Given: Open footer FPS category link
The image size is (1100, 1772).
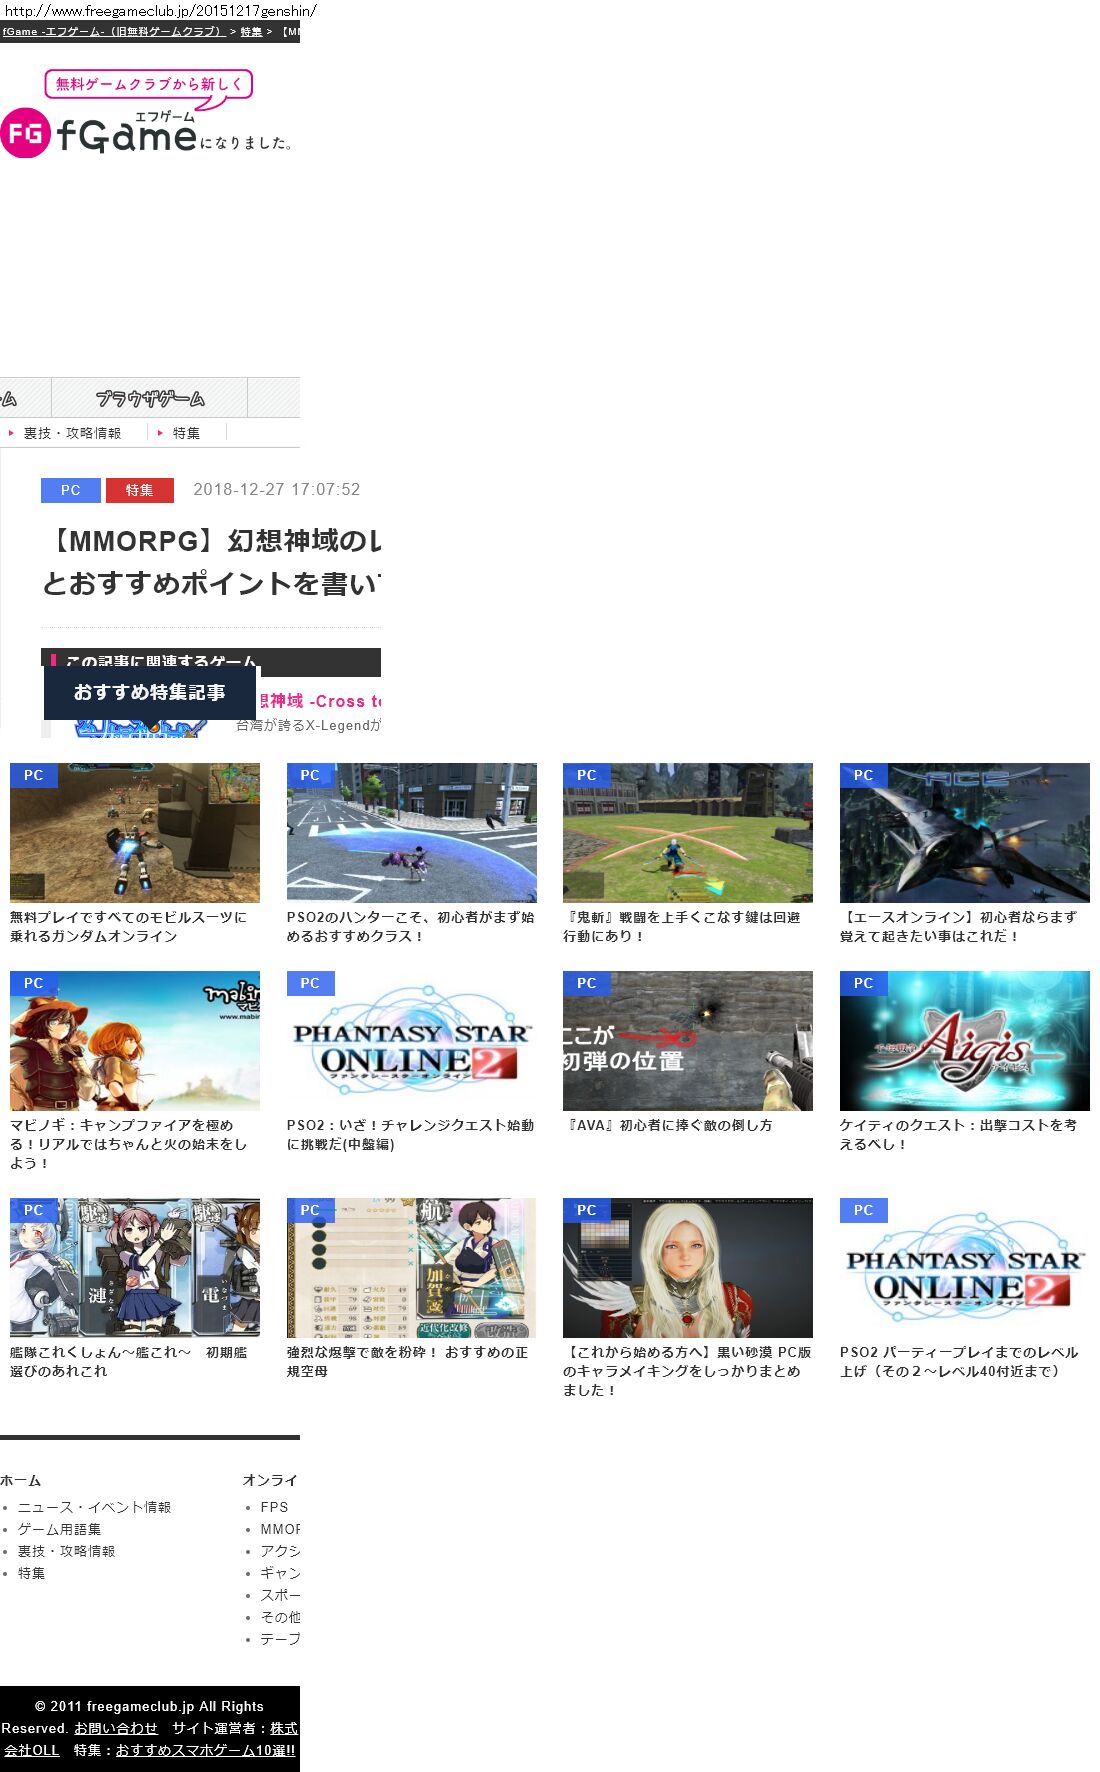Looking at the screenshot, I should (275, 1507).
